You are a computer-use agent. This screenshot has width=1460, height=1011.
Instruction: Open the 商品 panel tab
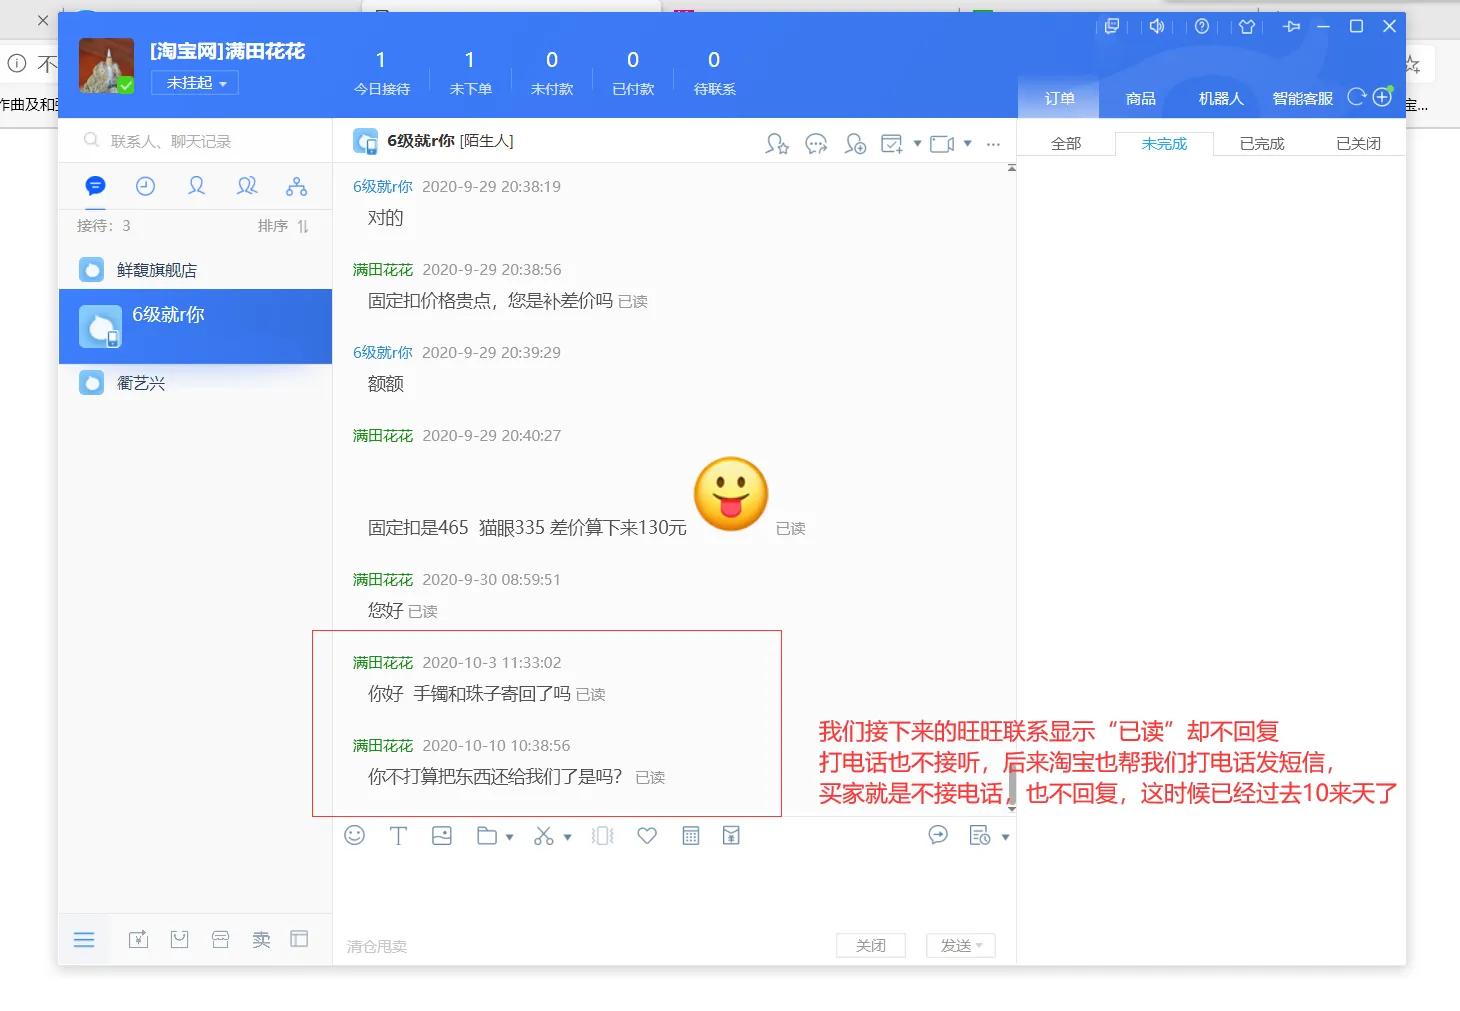1139,98
